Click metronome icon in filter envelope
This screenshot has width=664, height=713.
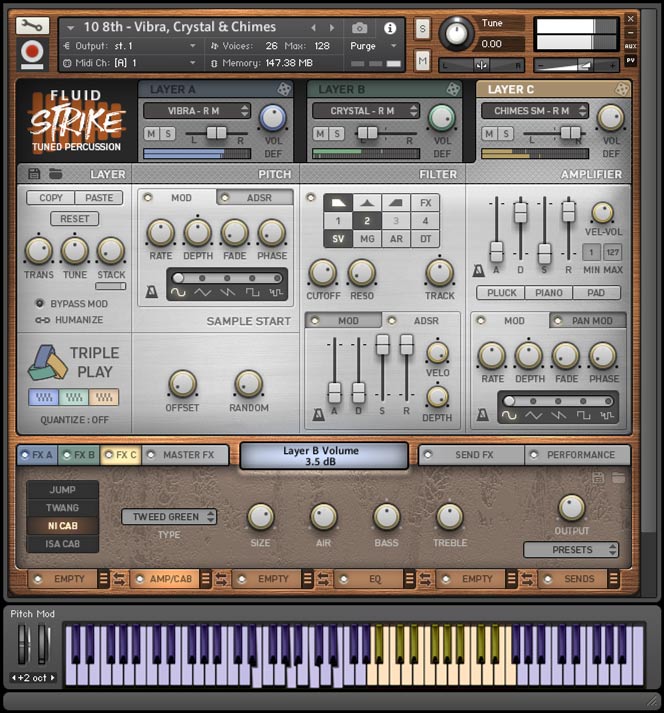[318, 414]
